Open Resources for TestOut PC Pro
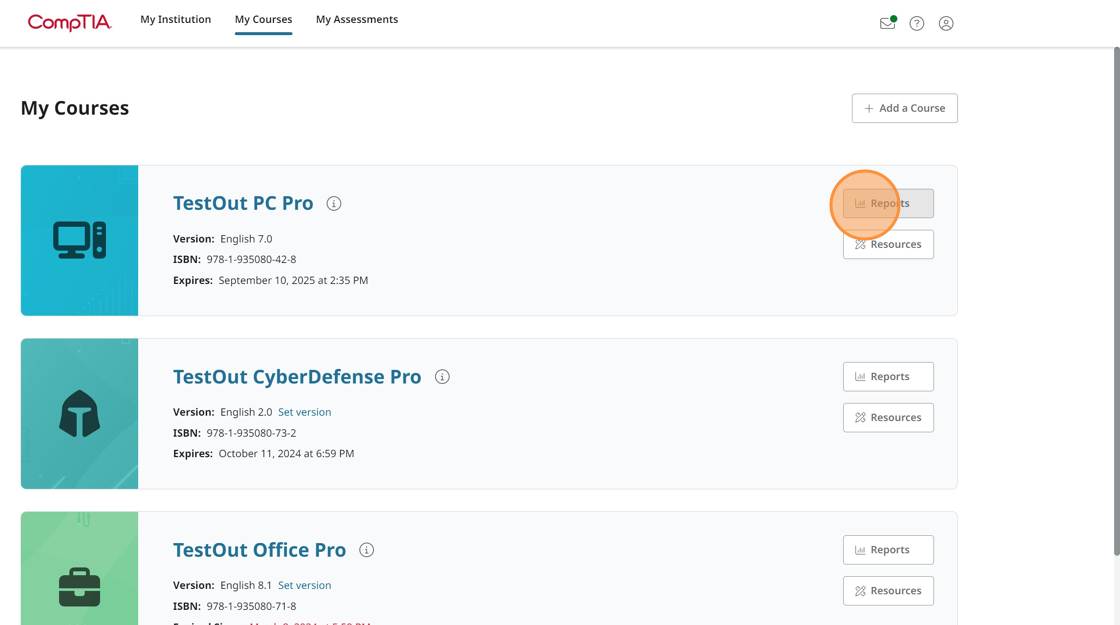 coord(888,245)
